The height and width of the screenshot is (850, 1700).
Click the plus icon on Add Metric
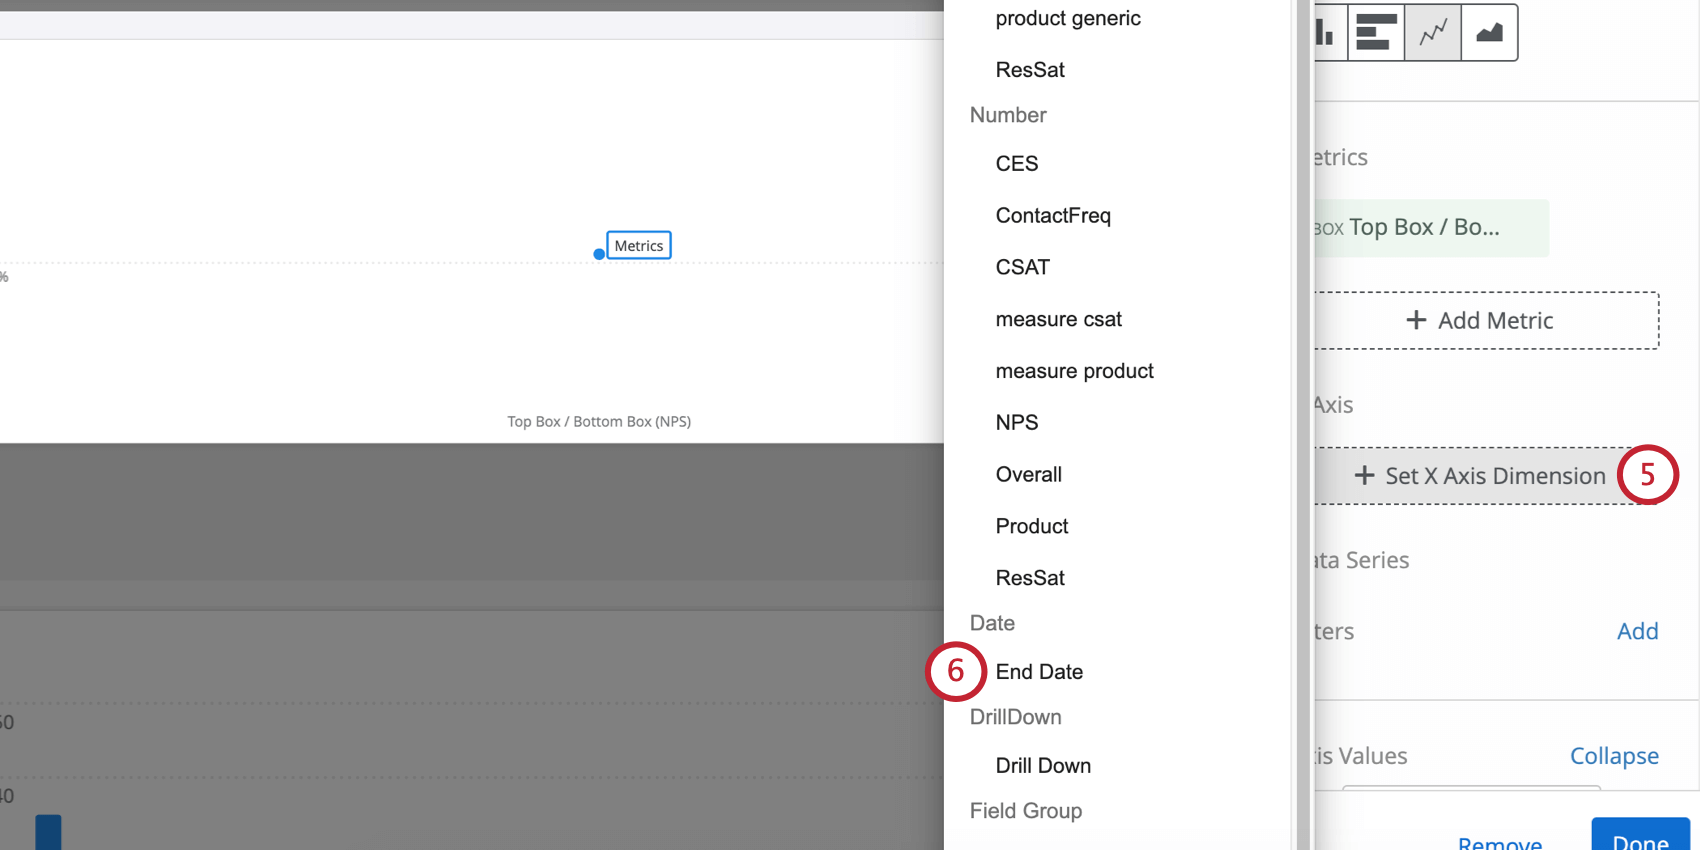[1416, 320]
